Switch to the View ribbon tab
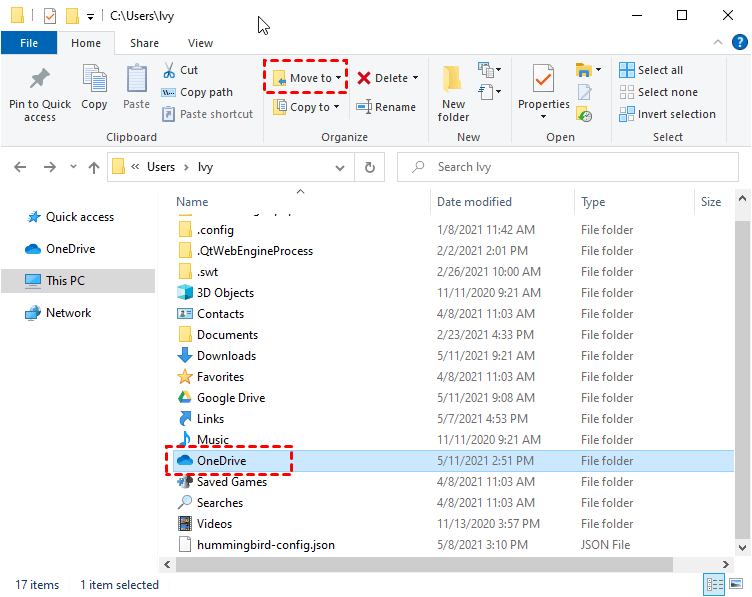This screenshot has height=597, width=752. point(200,43)
